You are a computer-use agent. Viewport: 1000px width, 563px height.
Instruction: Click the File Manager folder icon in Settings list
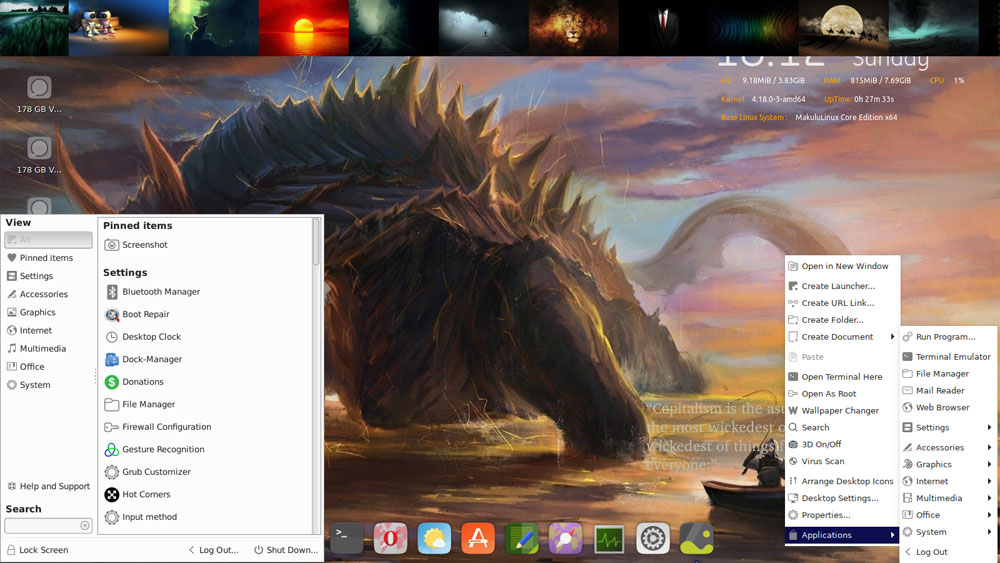pos(112,404)
